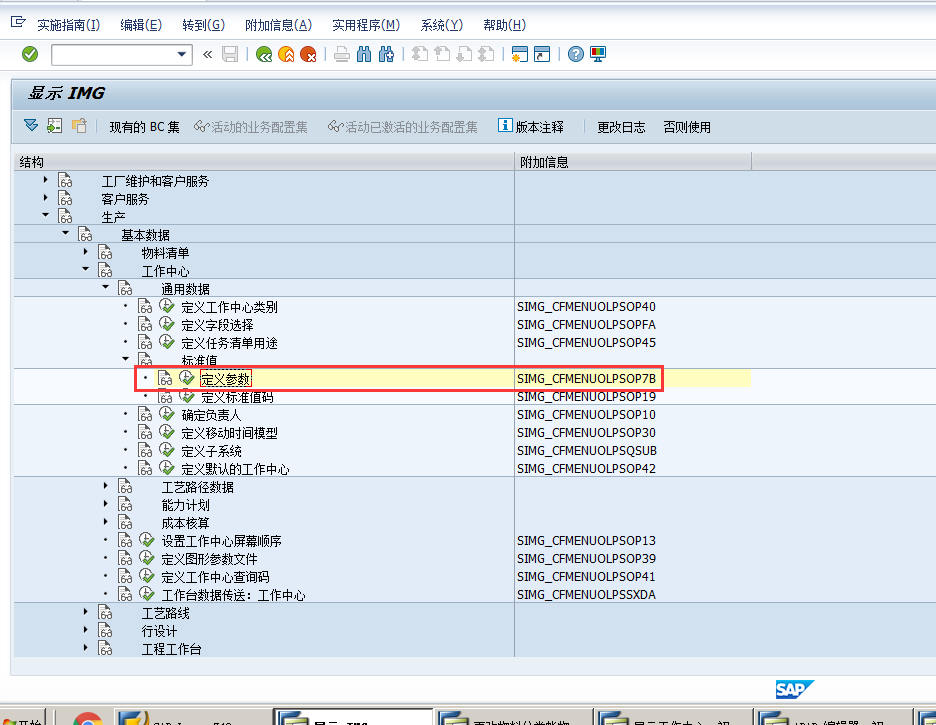Click the Back (green arrow) icon
Screen dimensions: 936x725
pyautogui.click(x=264, y=54)
